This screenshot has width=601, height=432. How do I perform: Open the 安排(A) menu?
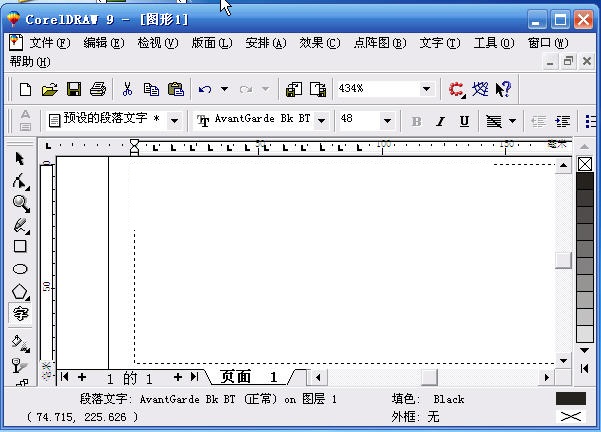pos(266,43)
